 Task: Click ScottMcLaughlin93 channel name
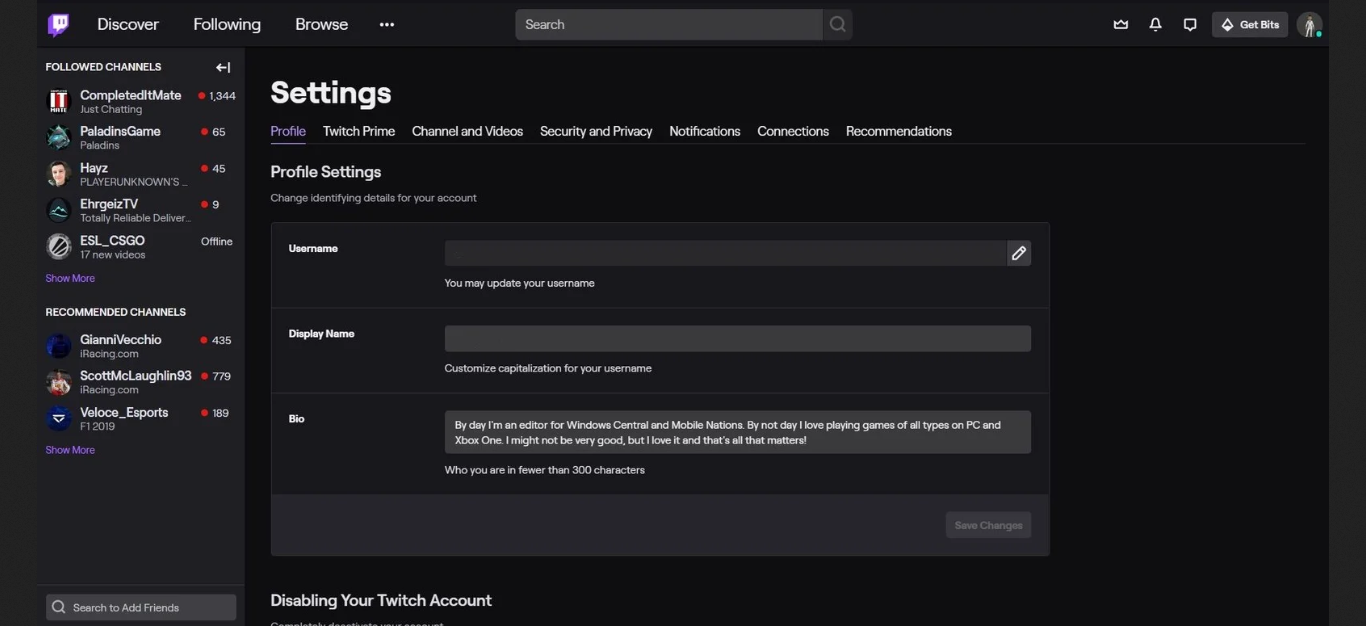(x=136, y=376)
